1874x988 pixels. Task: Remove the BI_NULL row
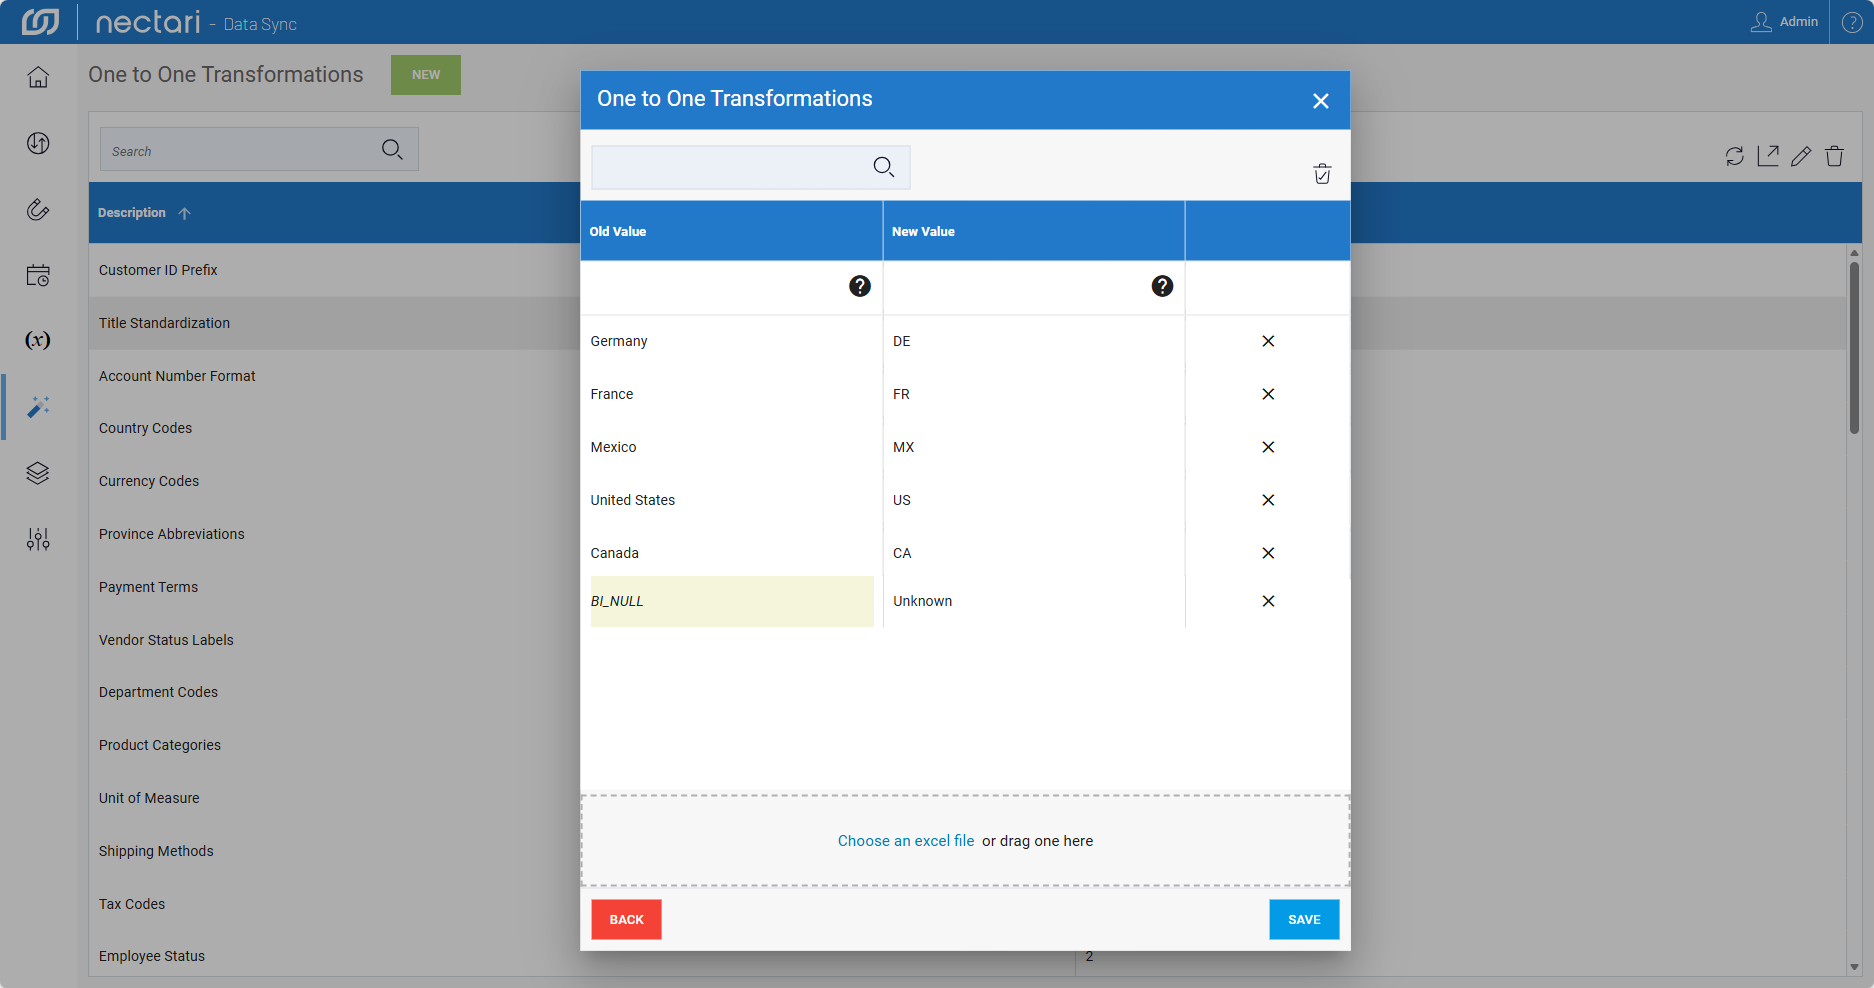[1268, 601]
